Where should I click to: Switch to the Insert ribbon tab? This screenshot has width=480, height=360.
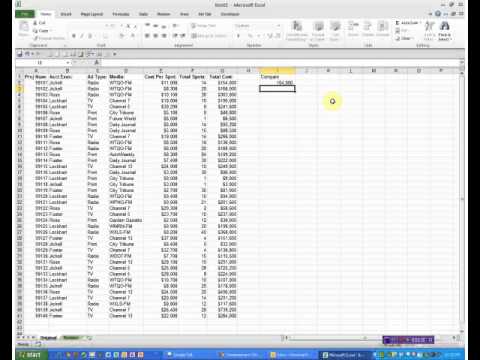pos(66,14)
